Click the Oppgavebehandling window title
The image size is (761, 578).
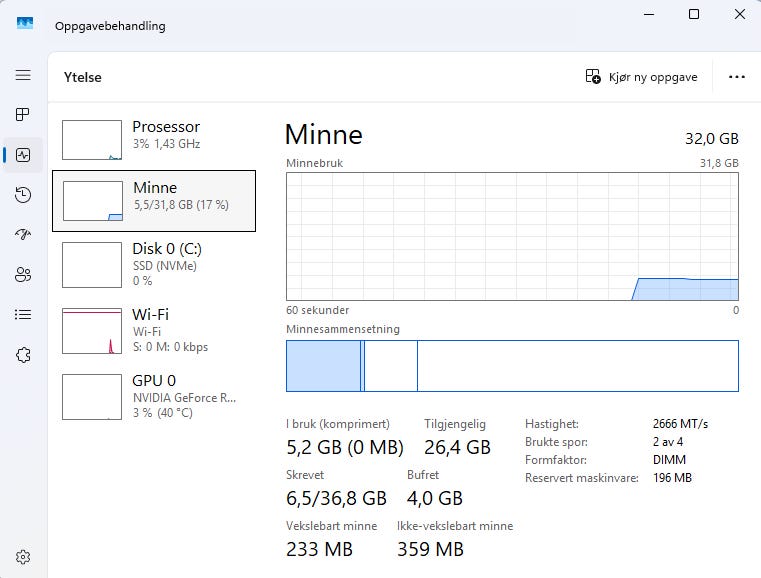[x=110, y=26]
